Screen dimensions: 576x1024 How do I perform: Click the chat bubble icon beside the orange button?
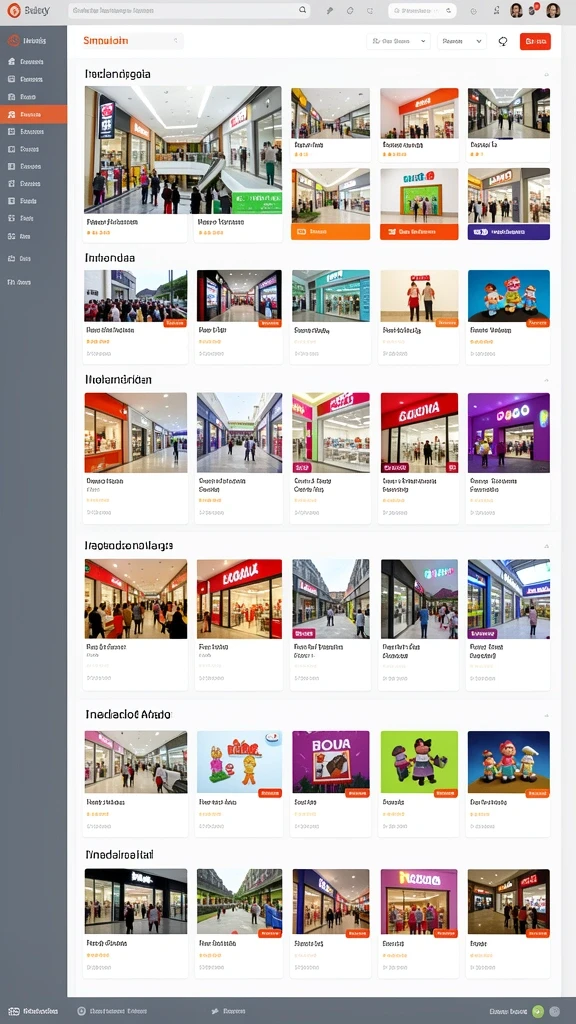pyautogui.click(x=503, y=41)
